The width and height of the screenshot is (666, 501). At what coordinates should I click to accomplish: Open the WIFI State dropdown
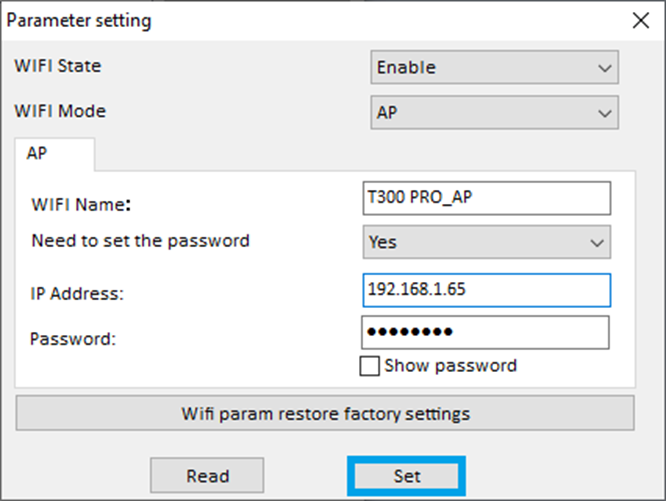pyautogui.click(x=494, y=68)
